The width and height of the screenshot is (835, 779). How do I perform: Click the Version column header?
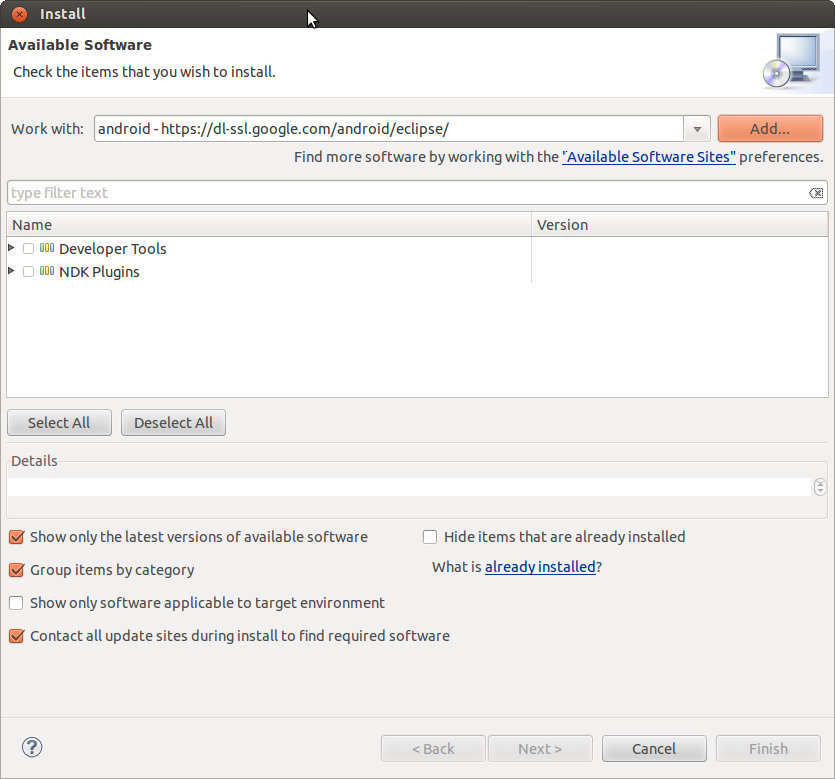coord(678,225)
